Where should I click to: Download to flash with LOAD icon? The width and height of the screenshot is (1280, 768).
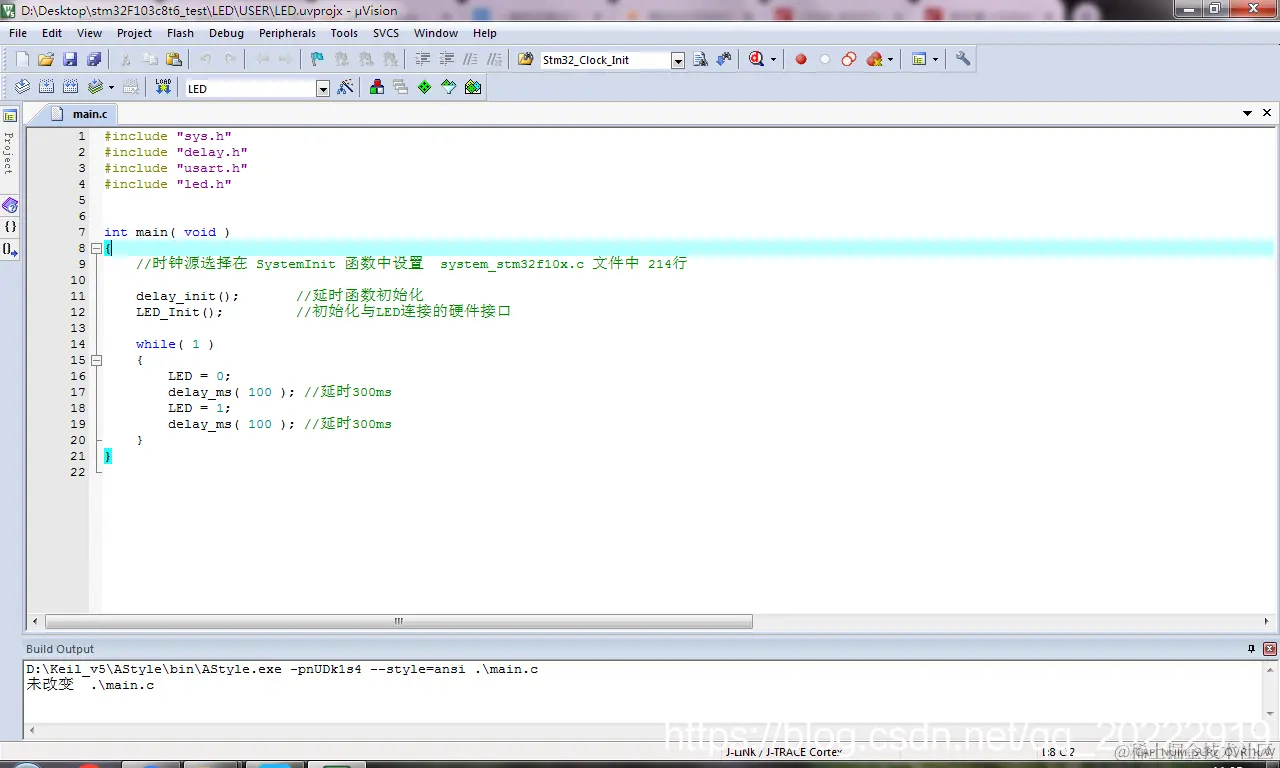(x=163, y=88)
